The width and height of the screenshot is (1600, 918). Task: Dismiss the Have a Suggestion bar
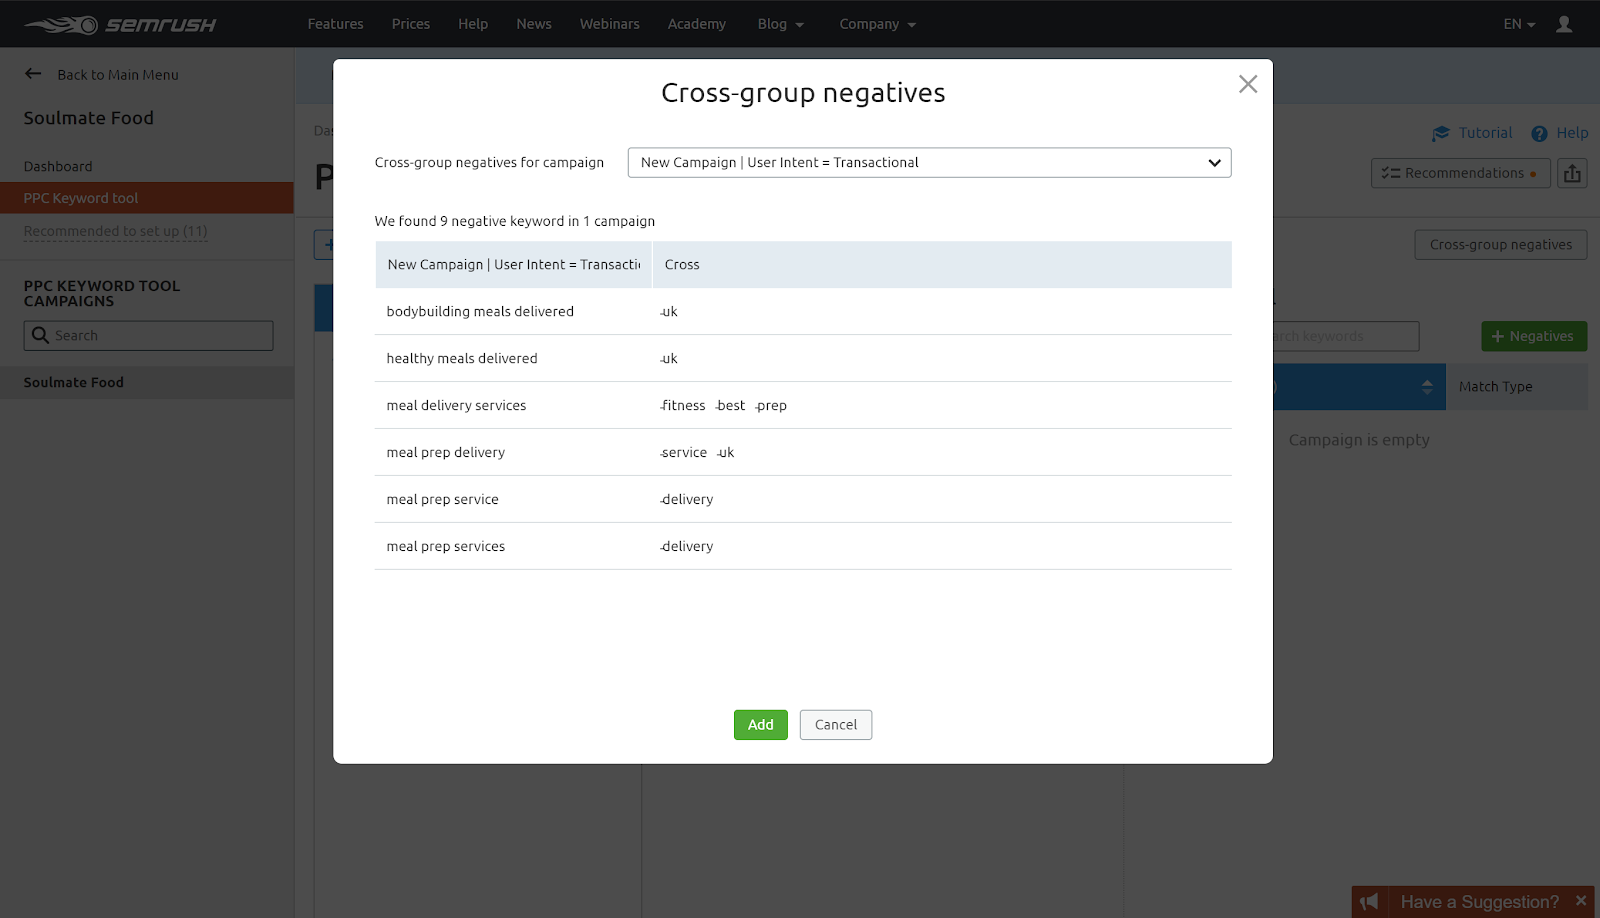tap(1581, 901)
